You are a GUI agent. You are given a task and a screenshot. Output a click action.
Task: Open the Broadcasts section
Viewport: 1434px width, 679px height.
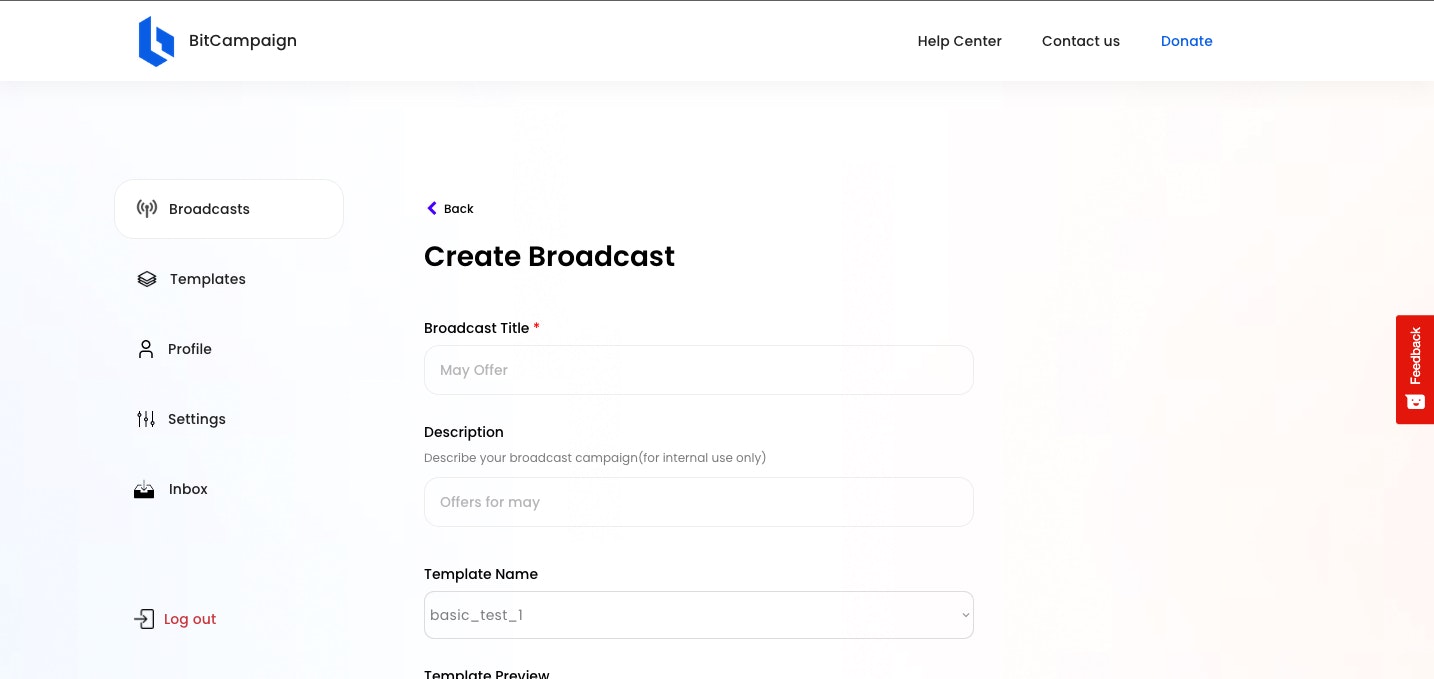pyautogui.click(x=229, y=209)
